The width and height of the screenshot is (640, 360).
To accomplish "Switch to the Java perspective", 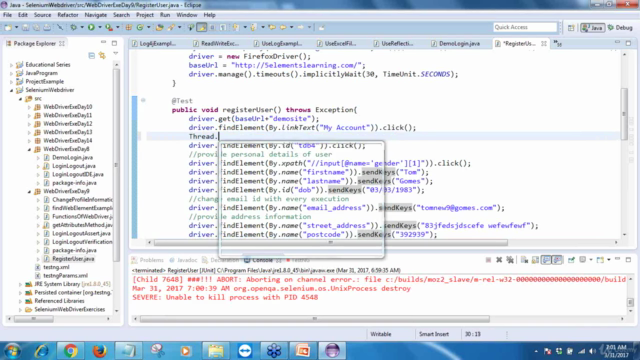I will pos(593,27).
